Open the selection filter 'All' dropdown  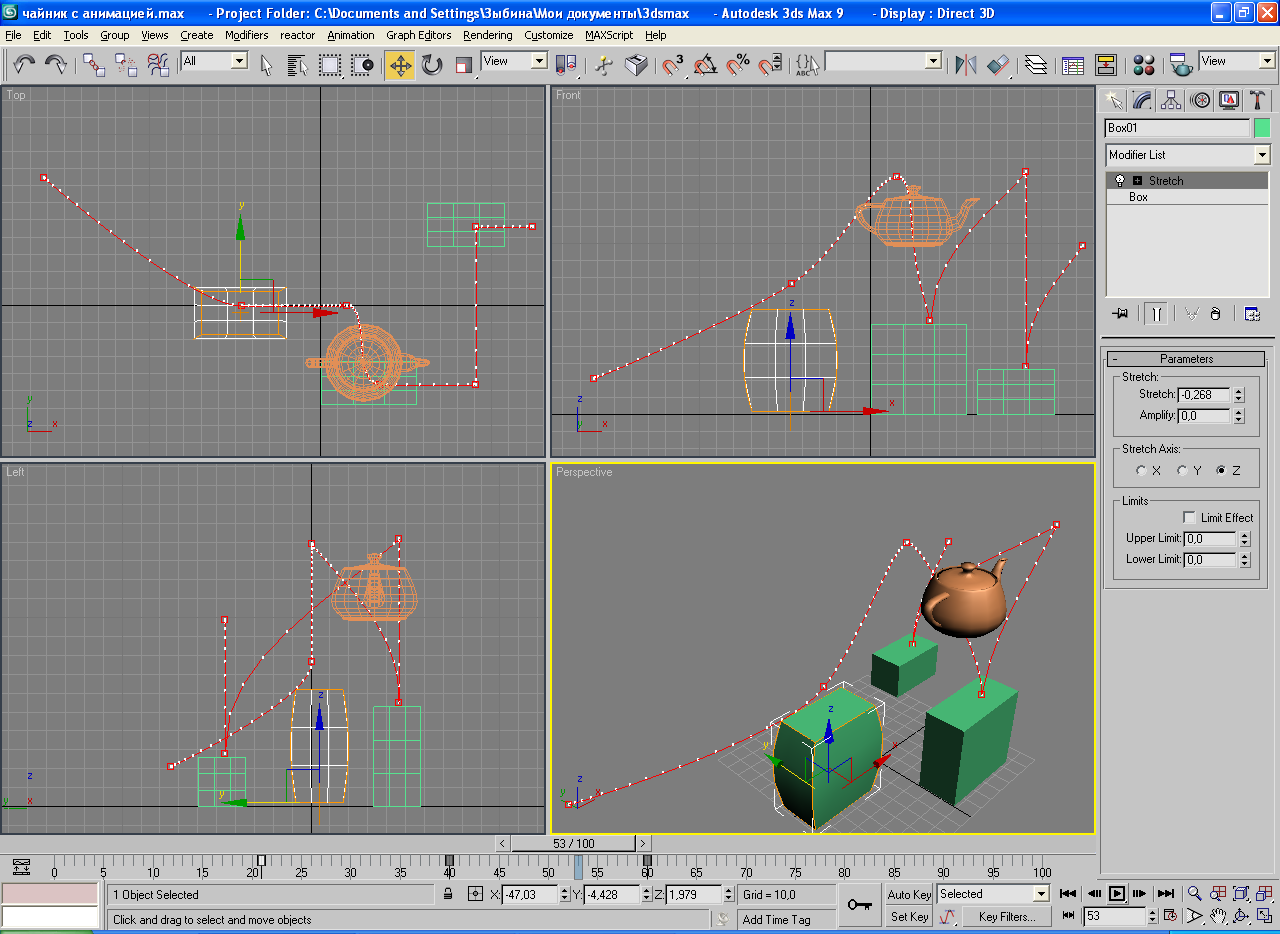[x=239, y=61]
